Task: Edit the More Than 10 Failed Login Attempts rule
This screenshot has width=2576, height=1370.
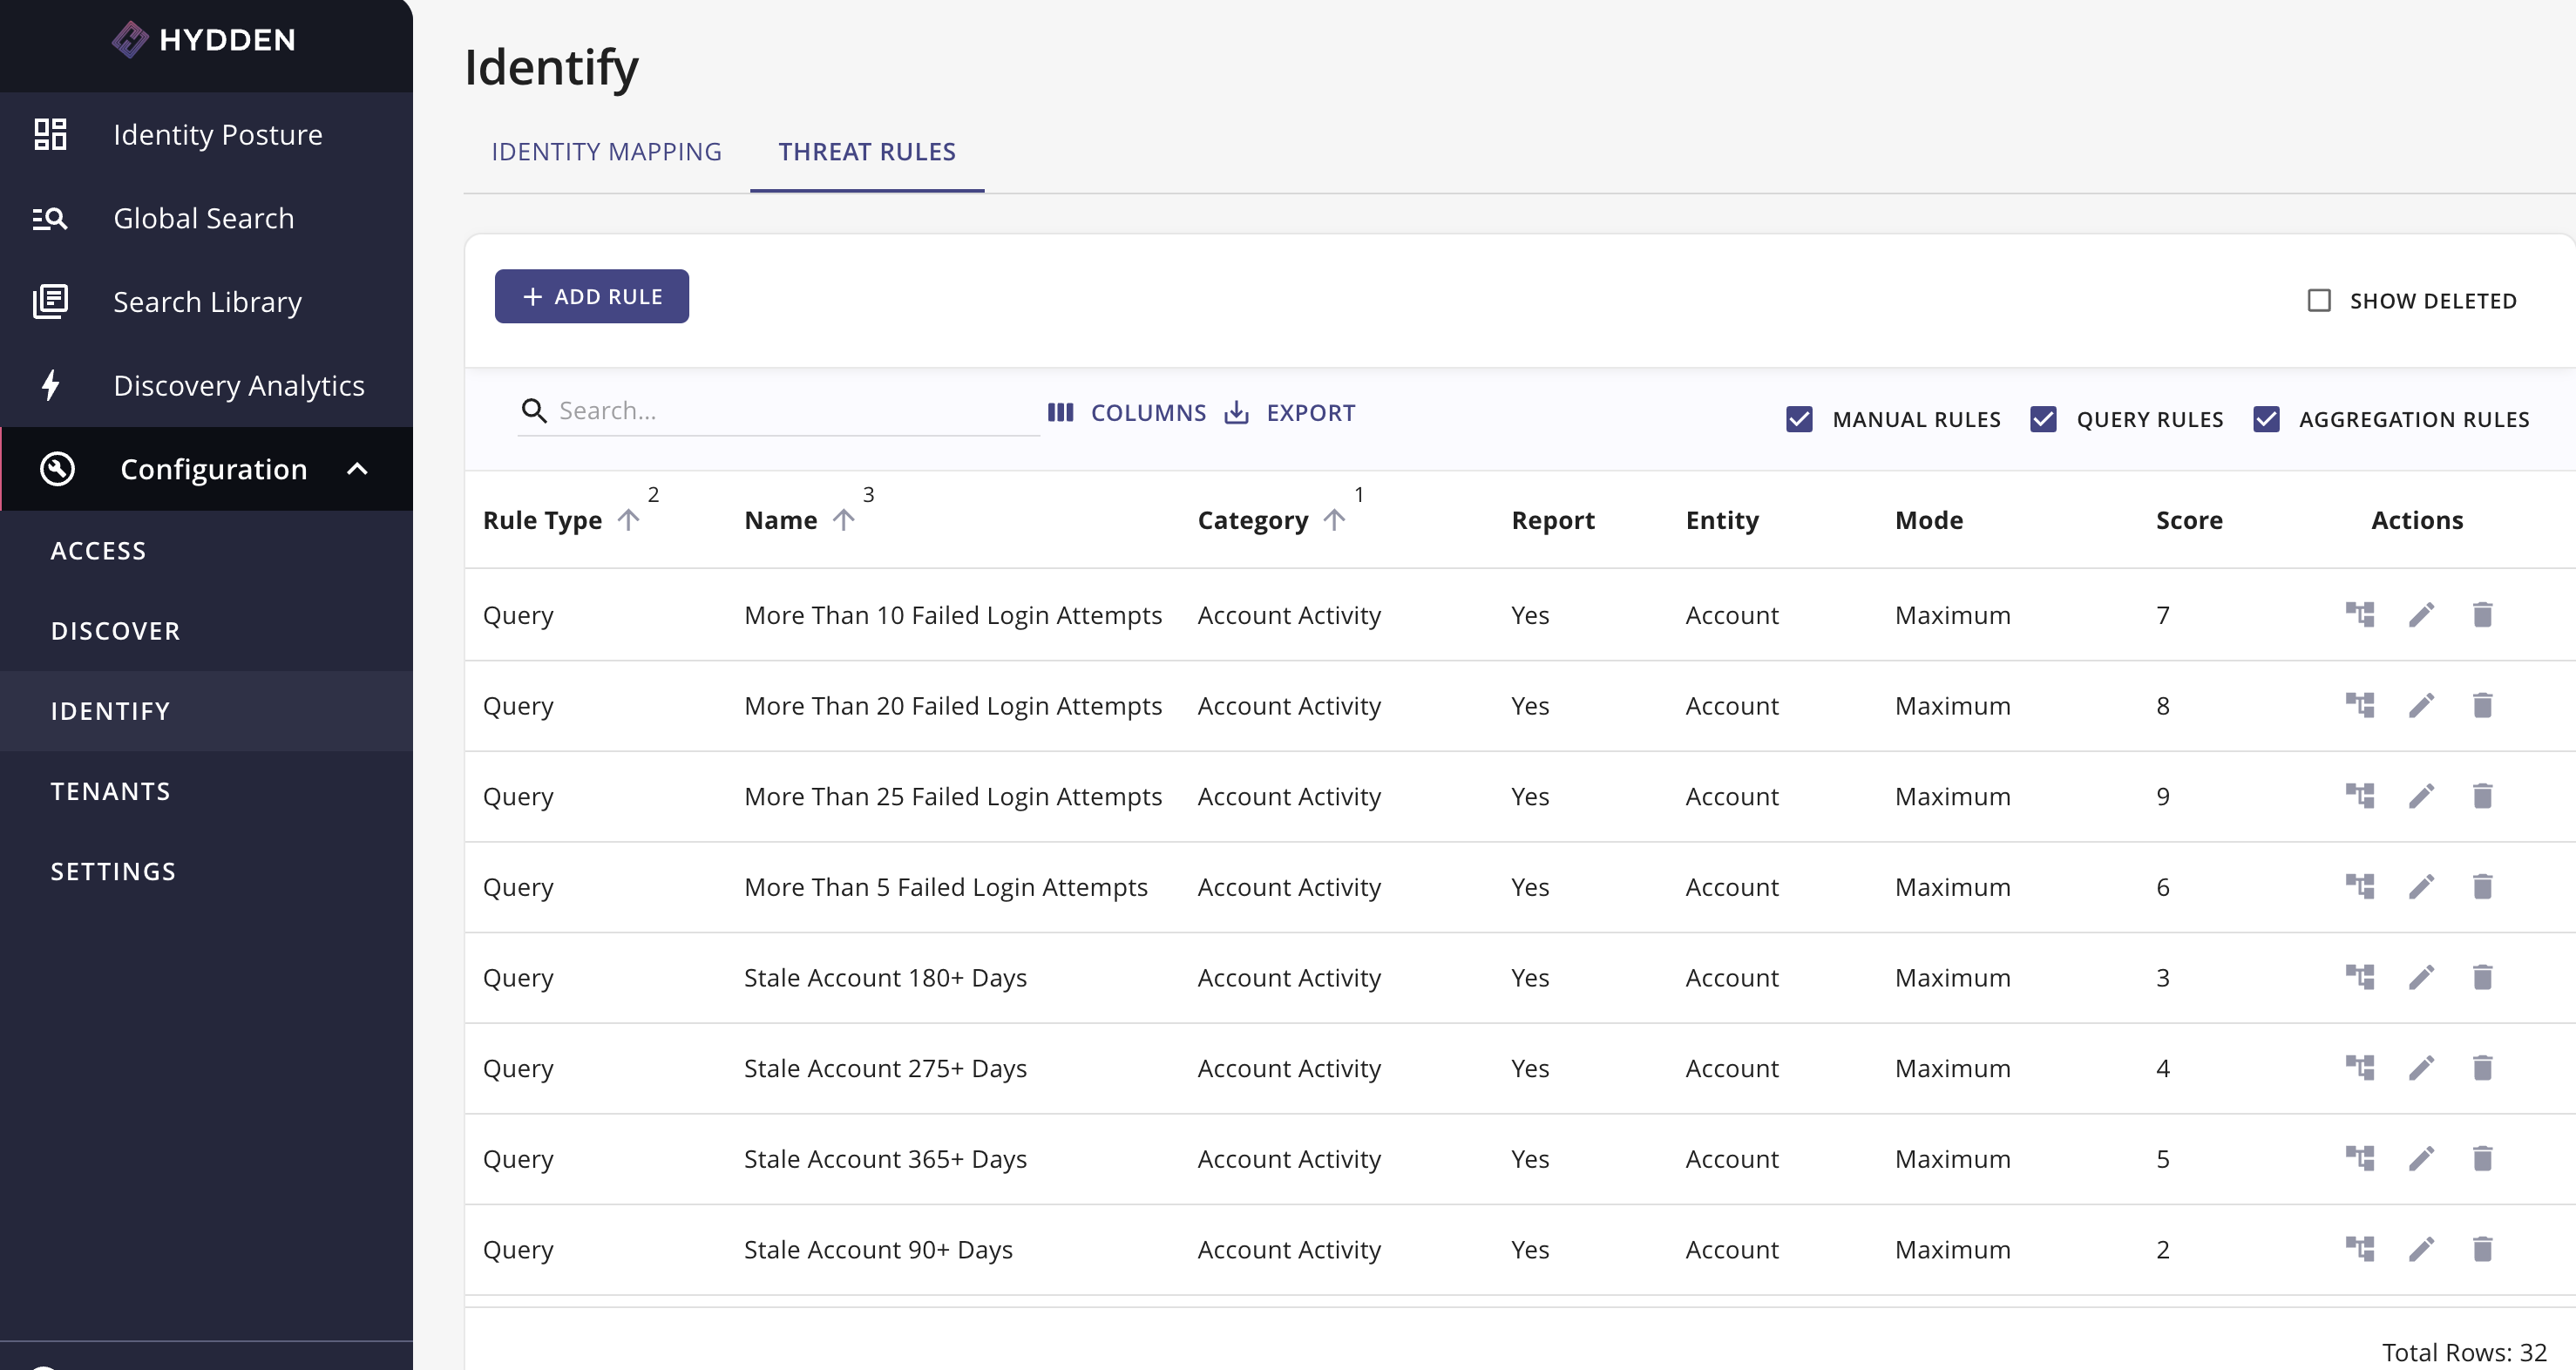Action: (x=2421, y=614)
